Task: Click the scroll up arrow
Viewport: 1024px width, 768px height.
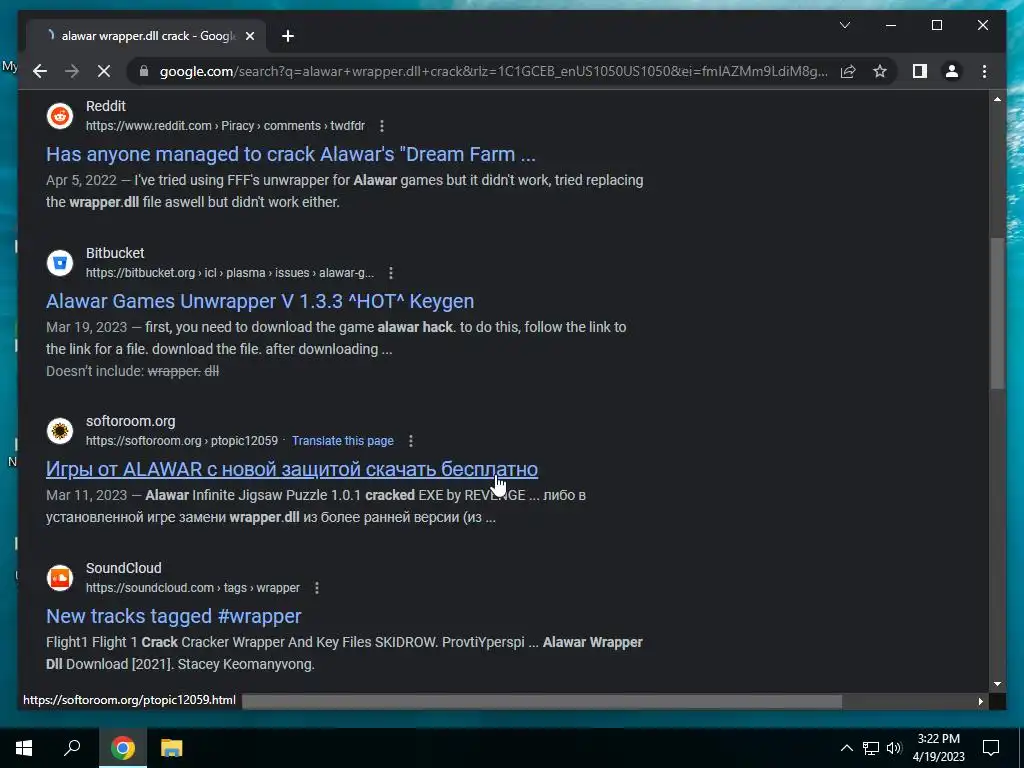Action: [997, 99]
